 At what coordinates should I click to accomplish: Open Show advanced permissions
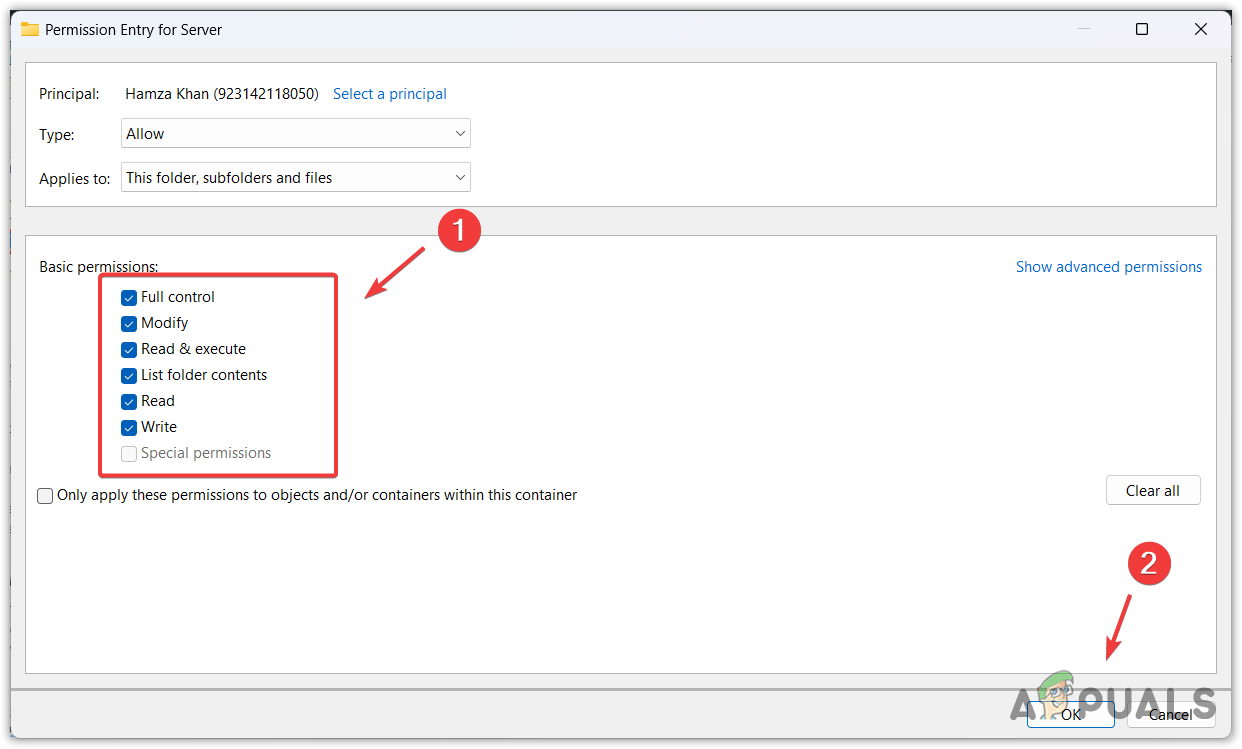click(1108, 266)
